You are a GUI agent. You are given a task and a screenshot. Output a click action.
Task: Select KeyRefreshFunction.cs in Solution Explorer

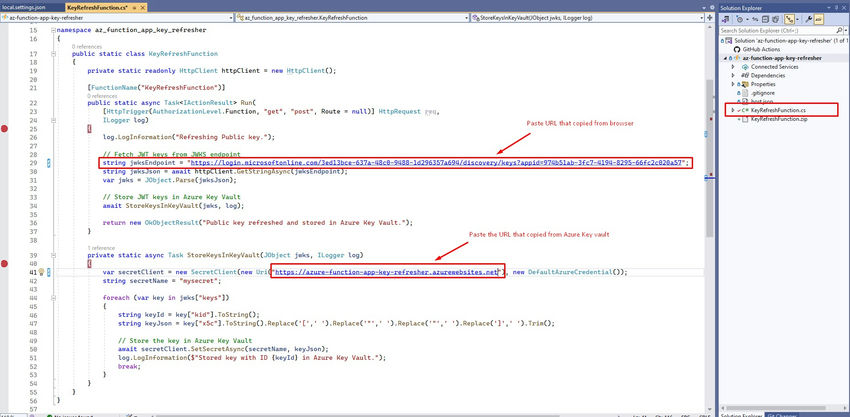point(778,110)
